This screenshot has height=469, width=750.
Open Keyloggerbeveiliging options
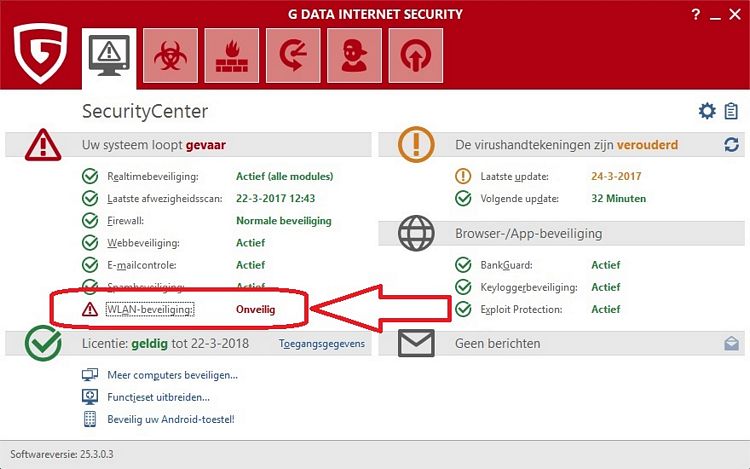click(529, 287)
